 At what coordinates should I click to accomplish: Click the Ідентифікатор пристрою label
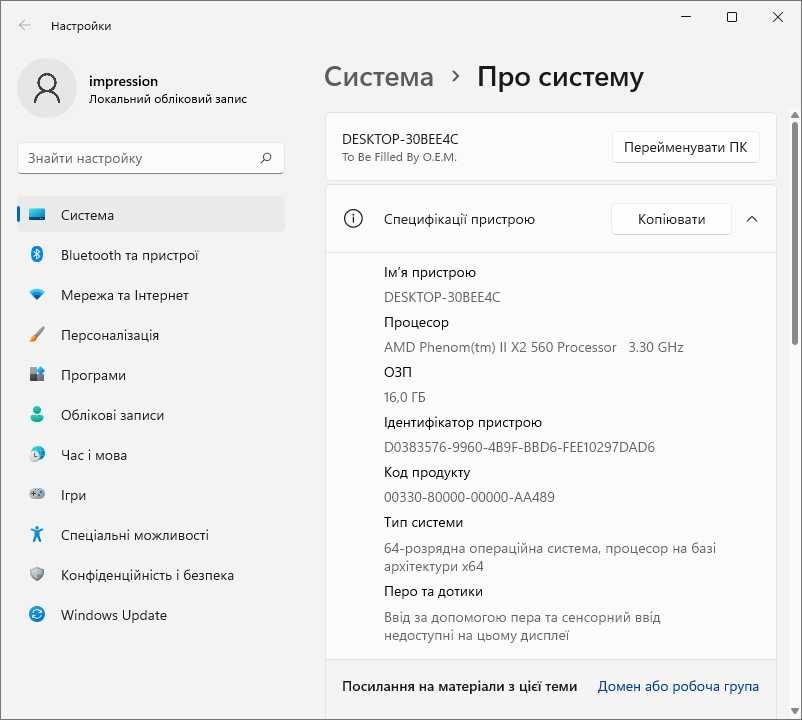click(x=462, y=422)
